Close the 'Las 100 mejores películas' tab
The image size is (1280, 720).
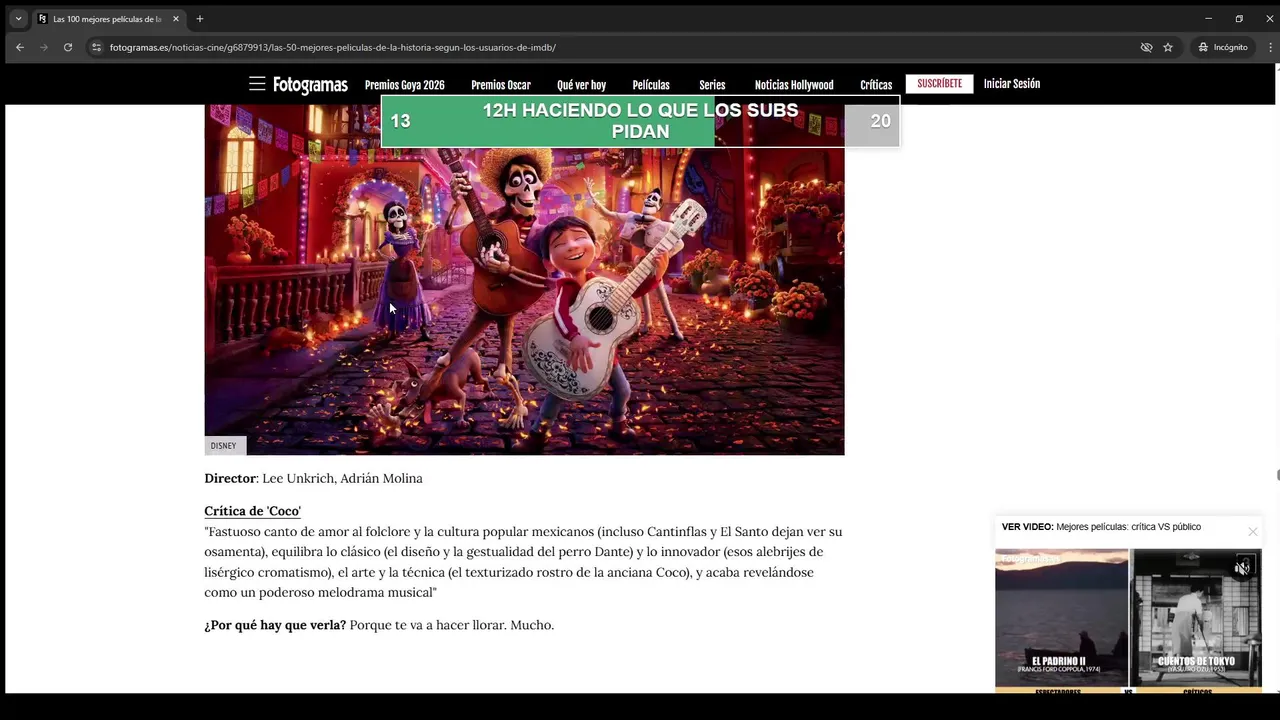pyautogui.click(x=176, y=19)
